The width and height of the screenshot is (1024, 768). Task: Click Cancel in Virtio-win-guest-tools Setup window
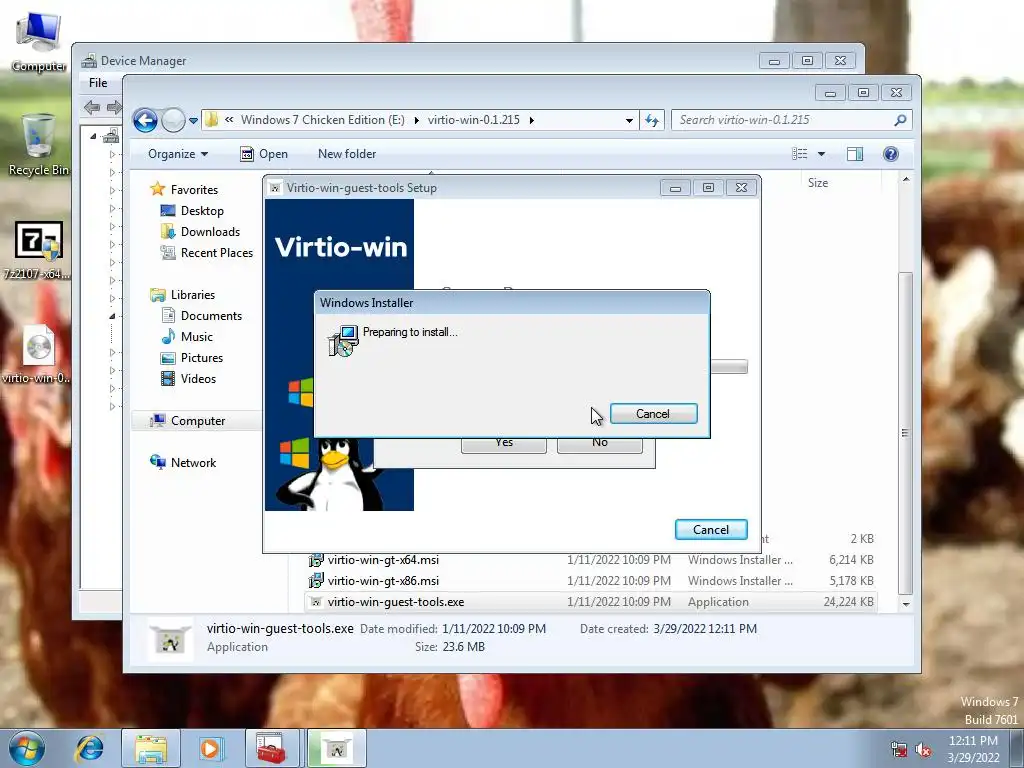[x=711, y=530]
